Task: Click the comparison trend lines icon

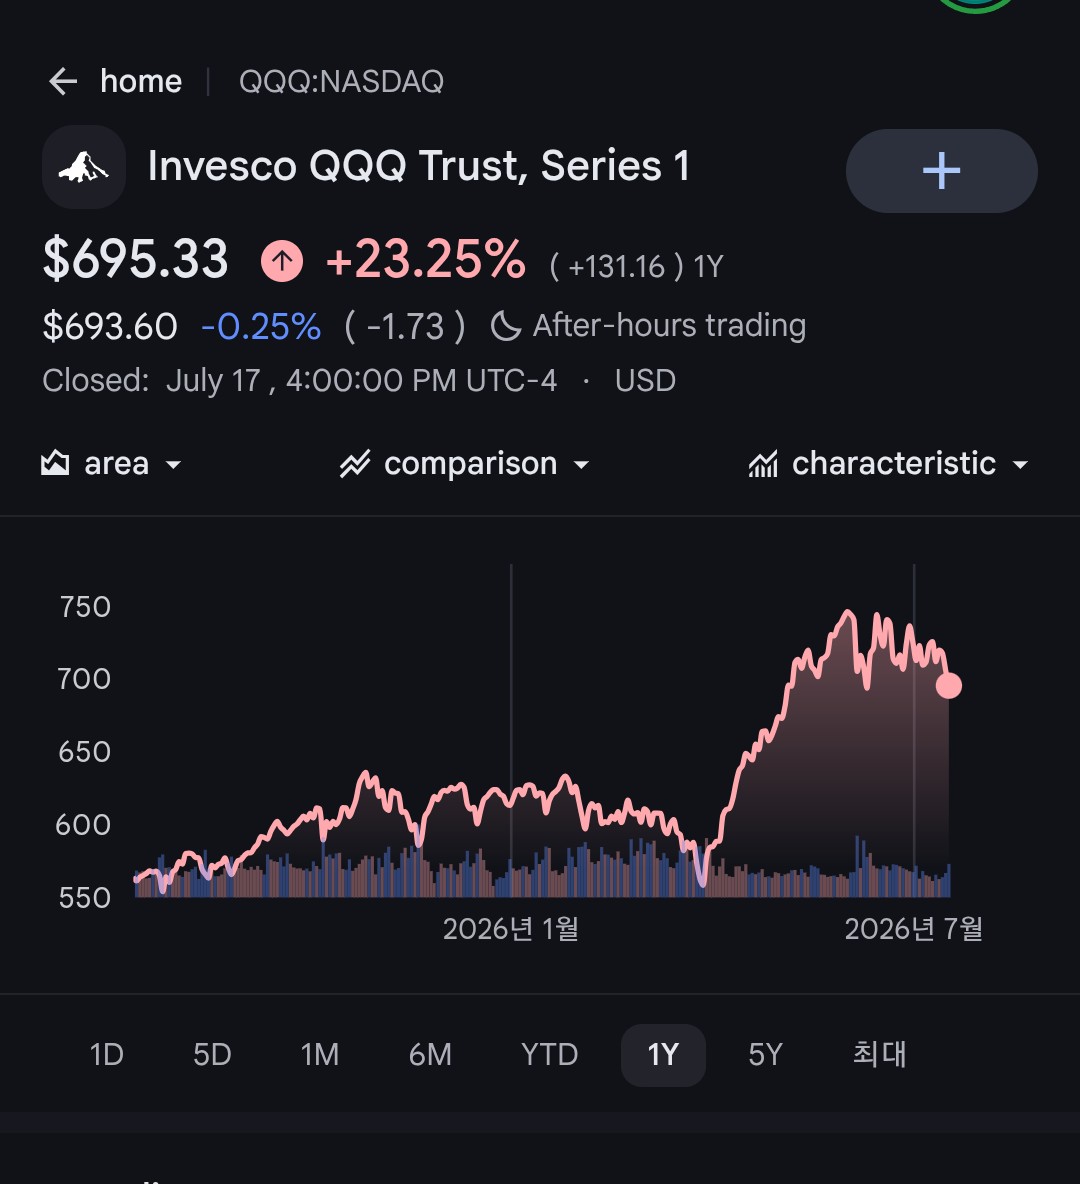Action: [x=355, y=464]
